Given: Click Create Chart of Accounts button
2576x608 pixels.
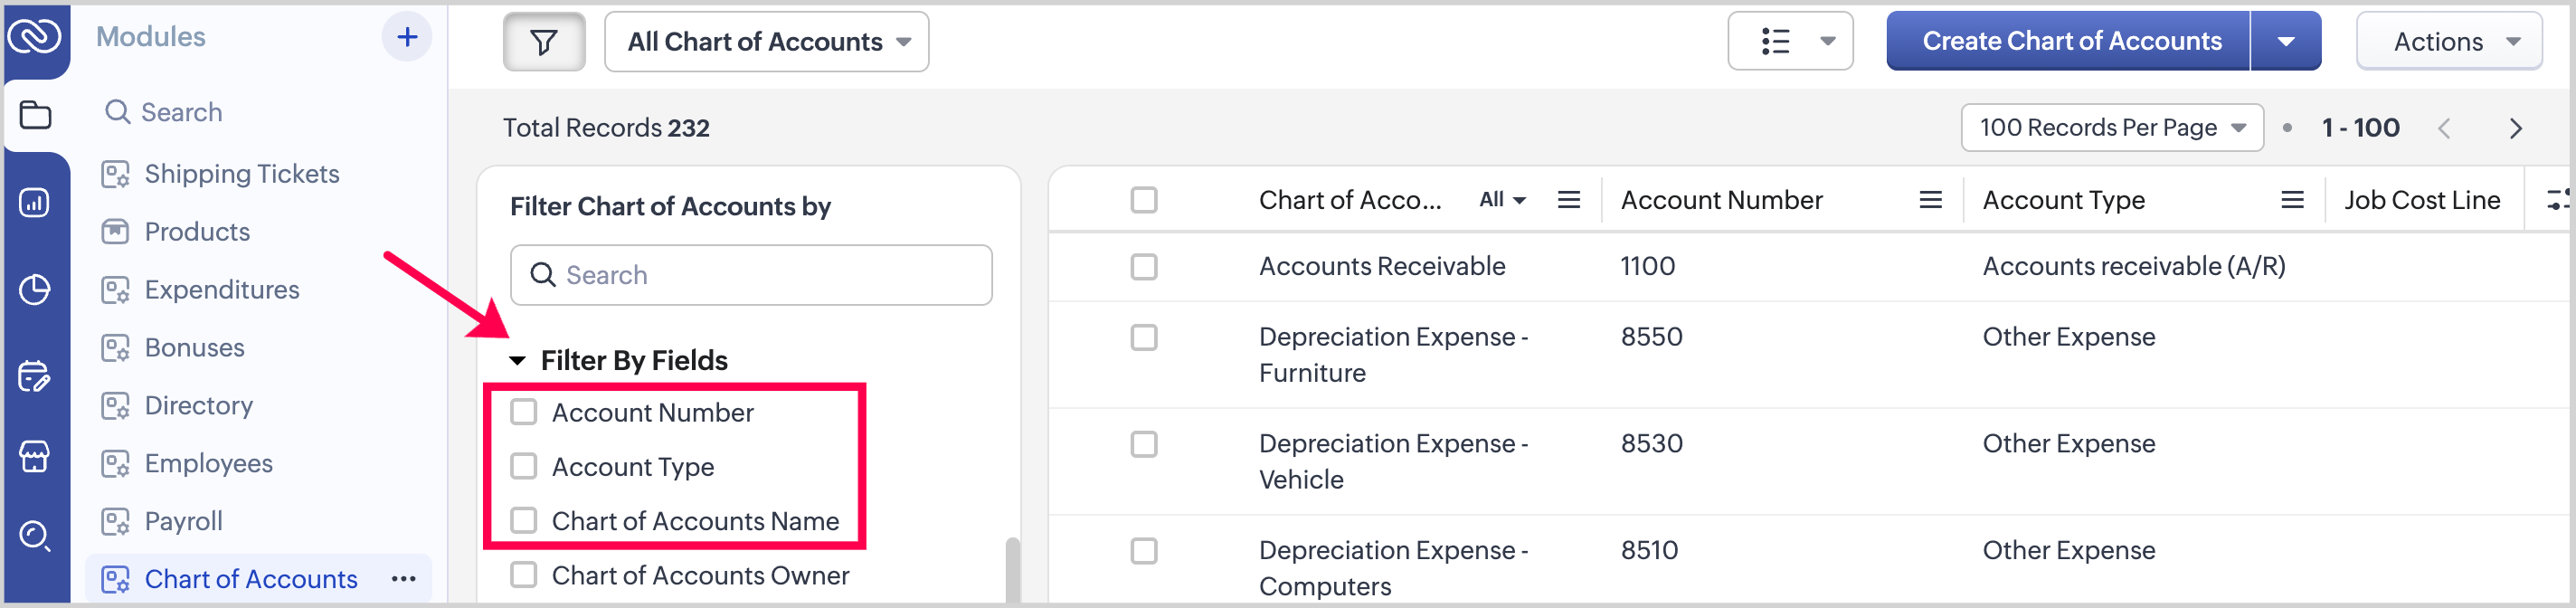Looking at the screenshot, I should [x=2070, y=42].
